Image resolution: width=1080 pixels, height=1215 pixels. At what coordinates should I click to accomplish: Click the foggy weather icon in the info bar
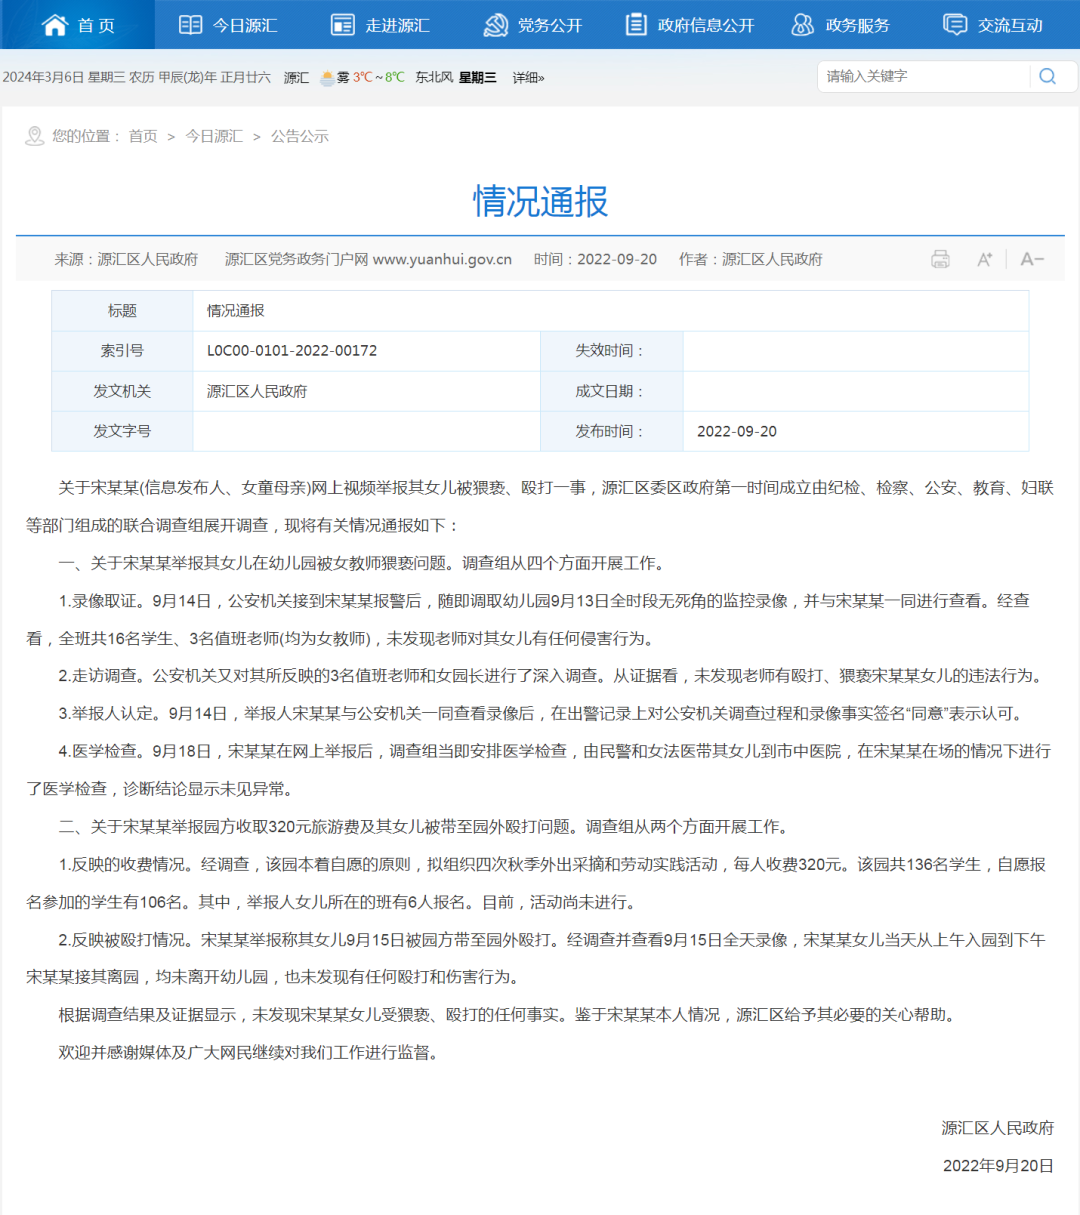[x=327, y=75]
